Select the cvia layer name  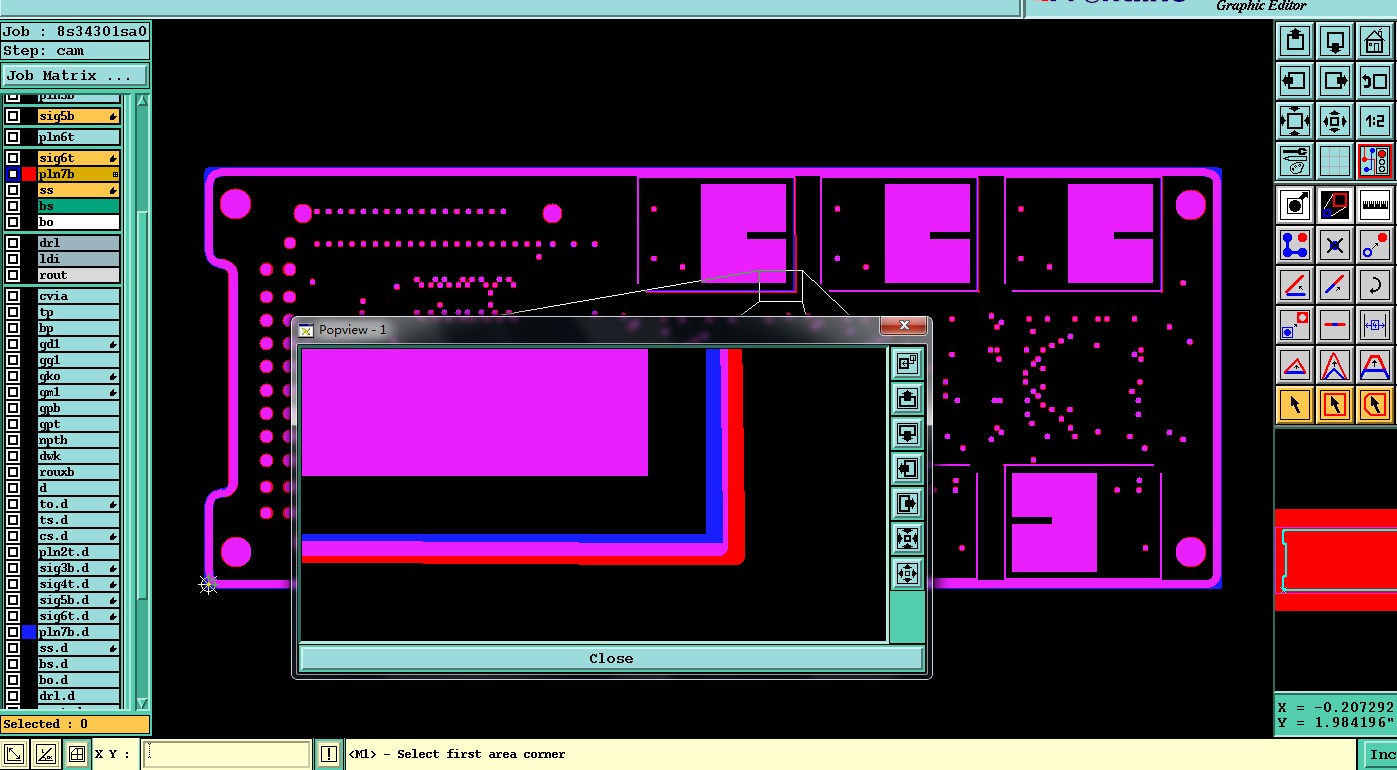tap(79, 296)
